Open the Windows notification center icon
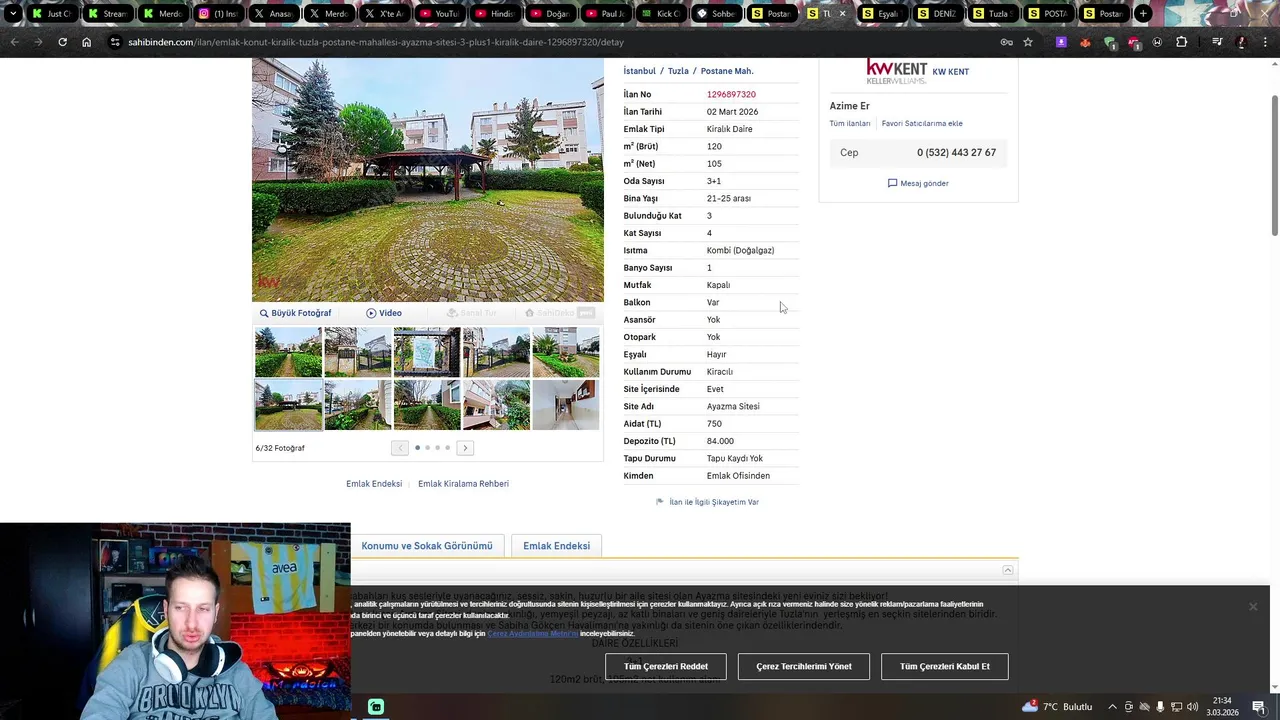Viewport: 1280px width, 720px height. tap(1259, 707)
